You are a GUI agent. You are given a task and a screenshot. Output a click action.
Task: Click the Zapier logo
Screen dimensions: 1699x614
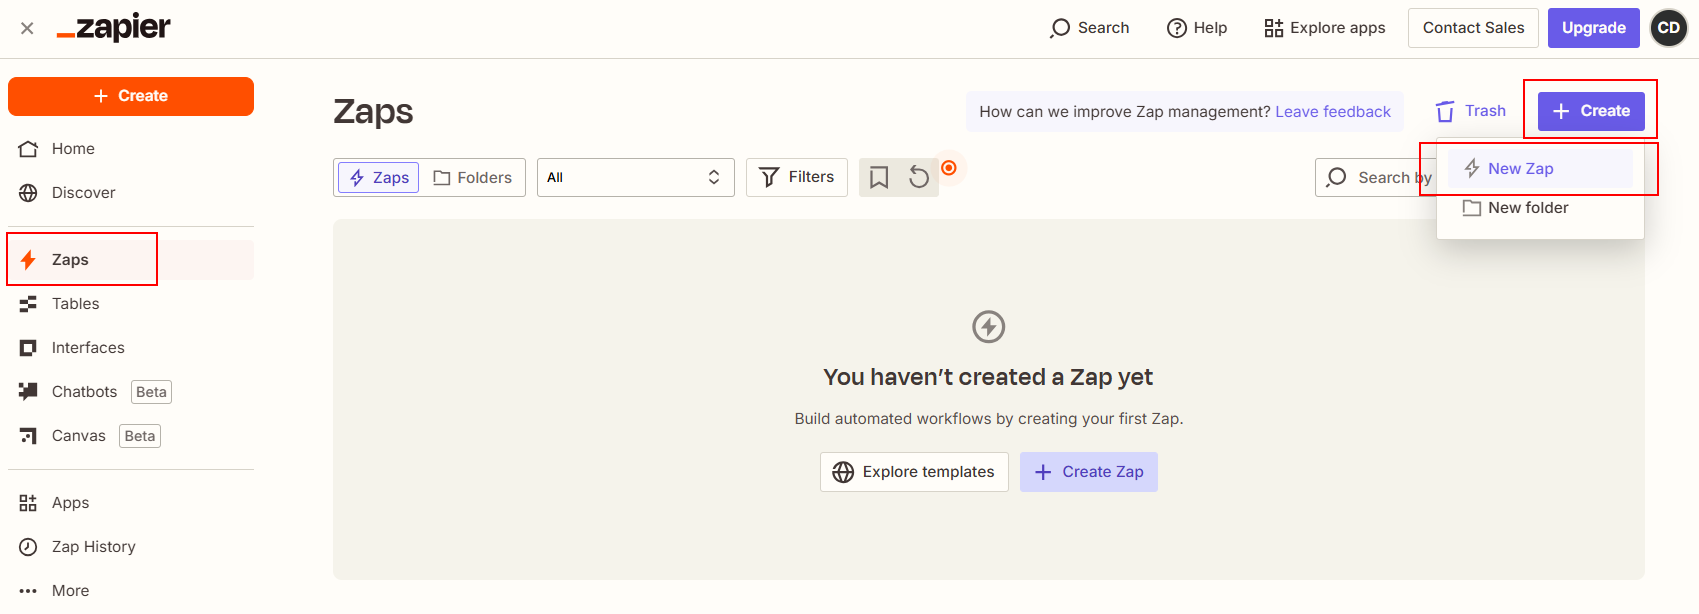tap(113, 28)
